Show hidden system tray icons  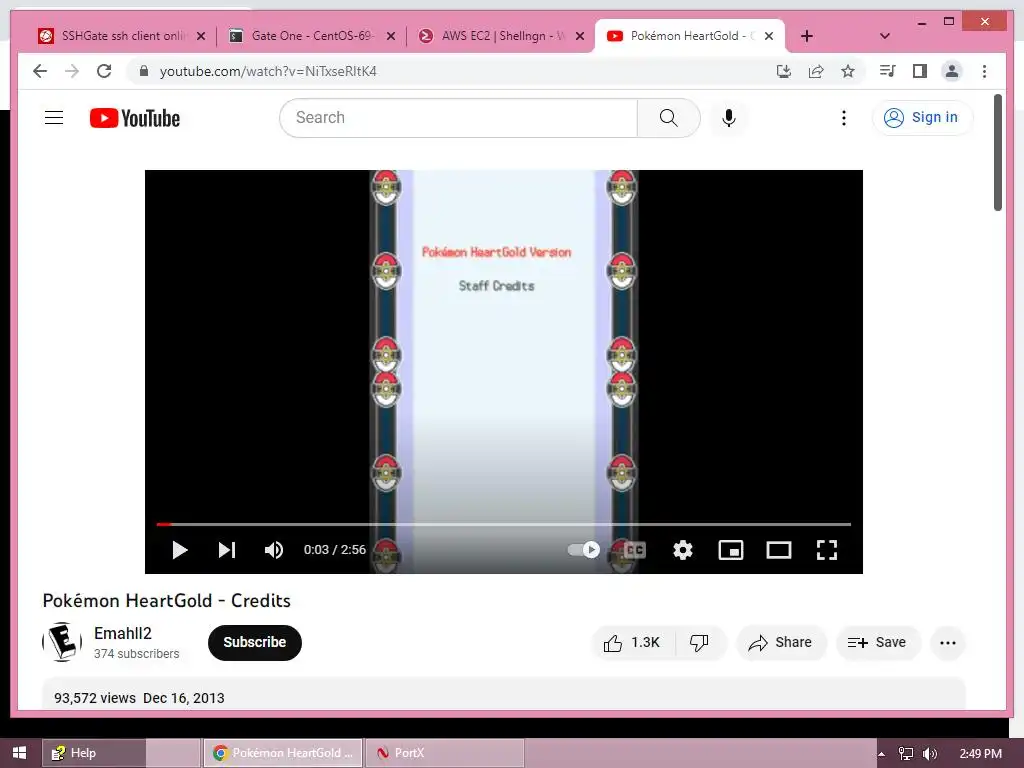pyautogui.click(x=882, y=754)
